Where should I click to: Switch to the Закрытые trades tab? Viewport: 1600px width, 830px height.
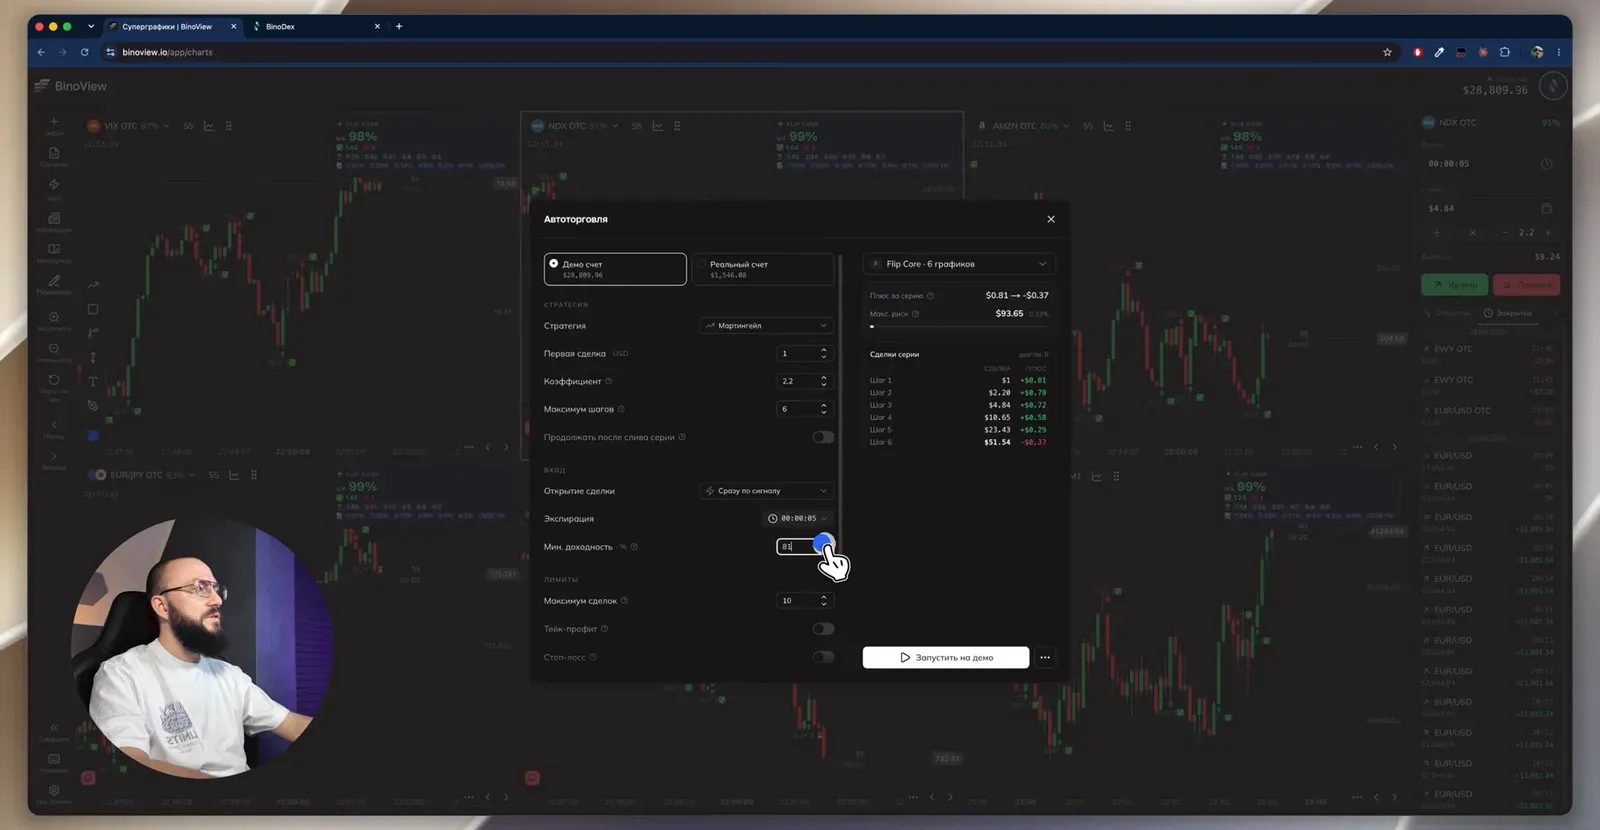1508,313
